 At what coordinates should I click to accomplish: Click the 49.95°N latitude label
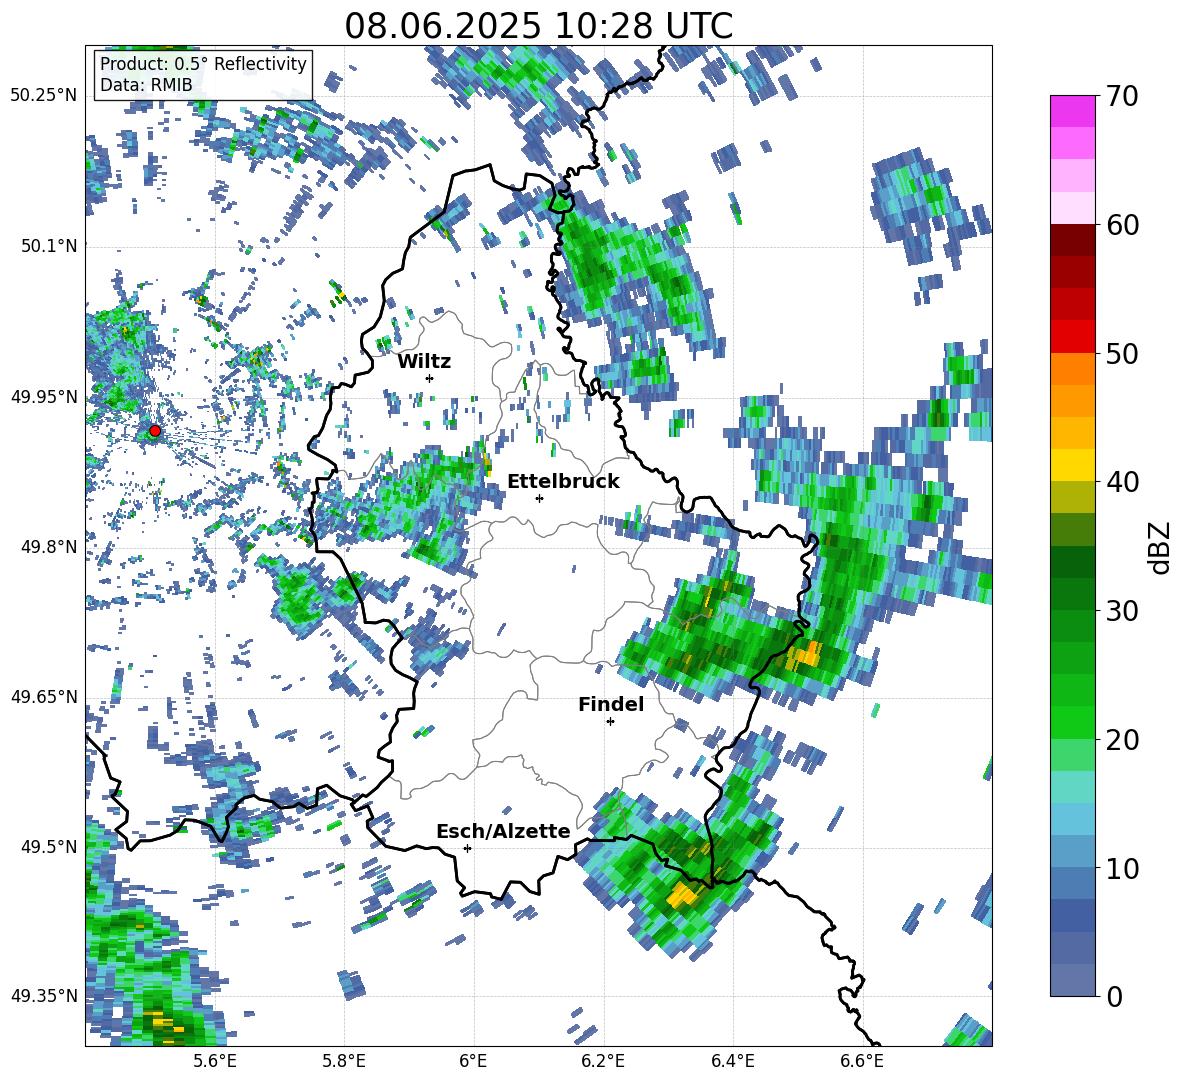(x=44, y=397)
